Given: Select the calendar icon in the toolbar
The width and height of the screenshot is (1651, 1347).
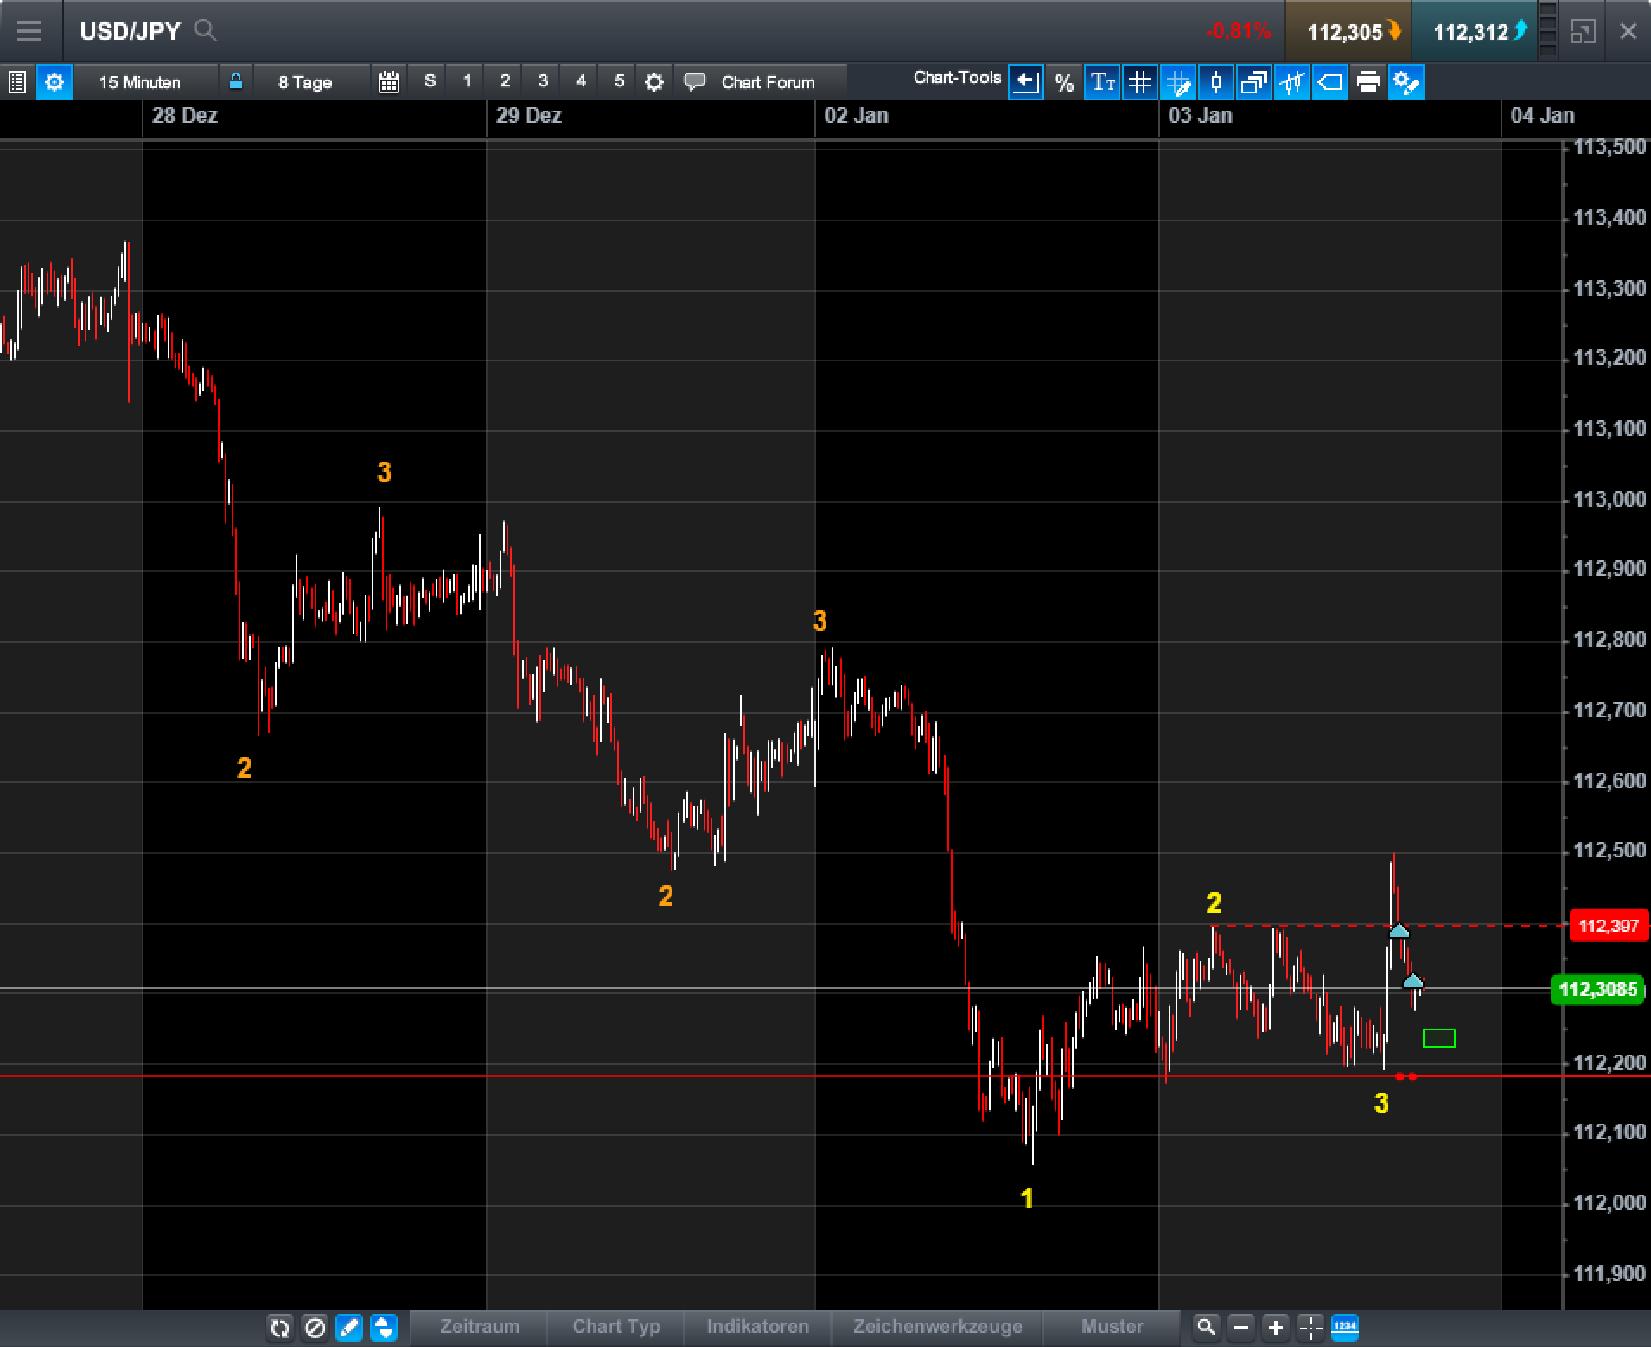Looking at the screenshot, I should pos(389,82).
